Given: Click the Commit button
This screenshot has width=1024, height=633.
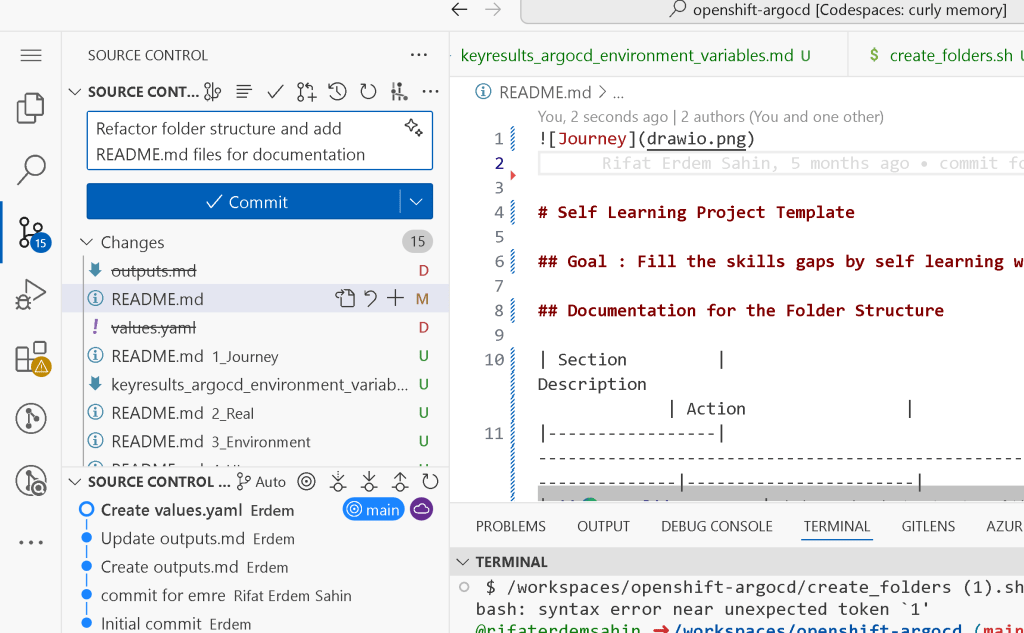Looking at the screenshot, I should point(244,202).
